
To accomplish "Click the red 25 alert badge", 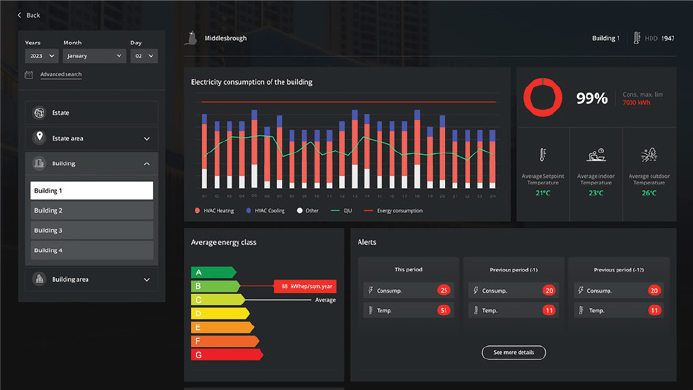I will click(444, 291).
